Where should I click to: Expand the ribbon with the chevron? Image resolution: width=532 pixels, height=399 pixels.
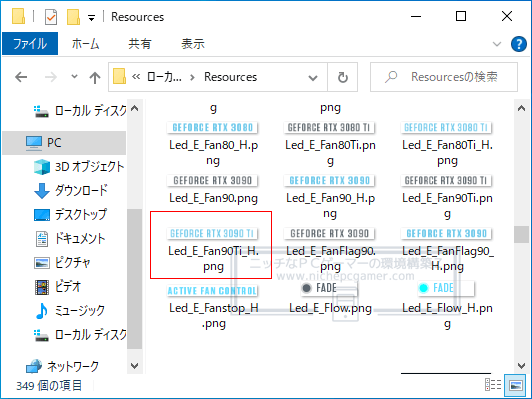coord(497,44)
